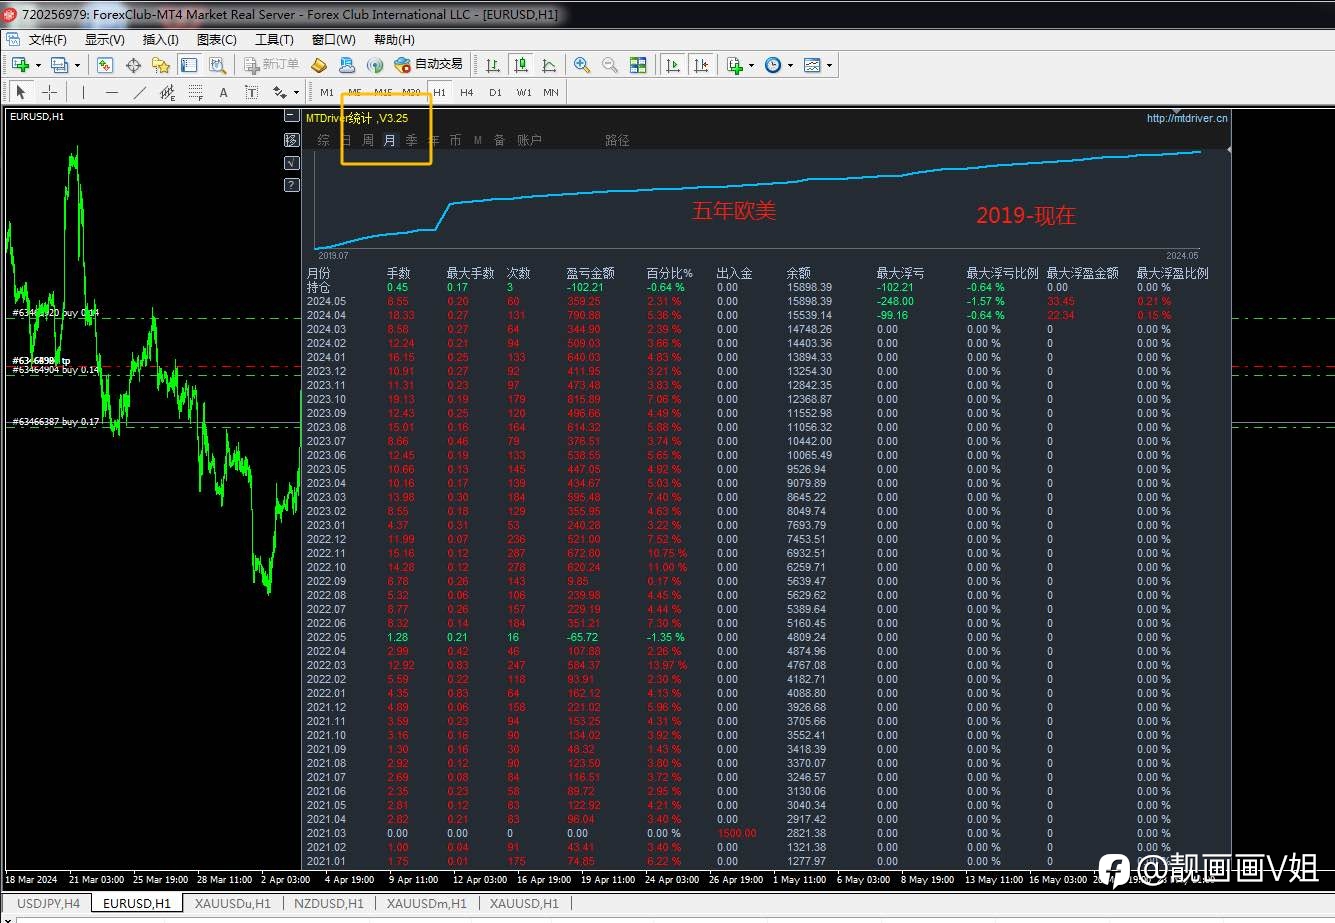This screenshot has width=1335, height=923.
Task: Select the W1 timeframe
Action: coord(524,92)
